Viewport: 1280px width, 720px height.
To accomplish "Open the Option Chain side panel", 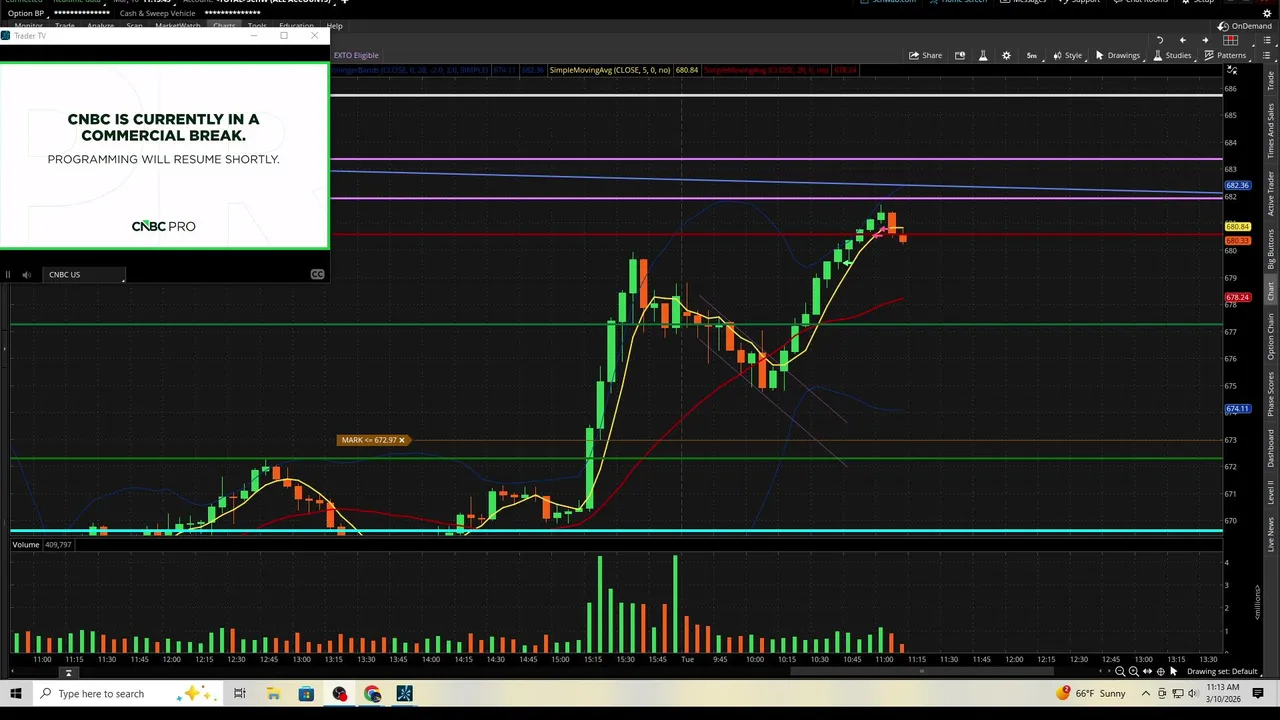I will tap(1271, 336).
